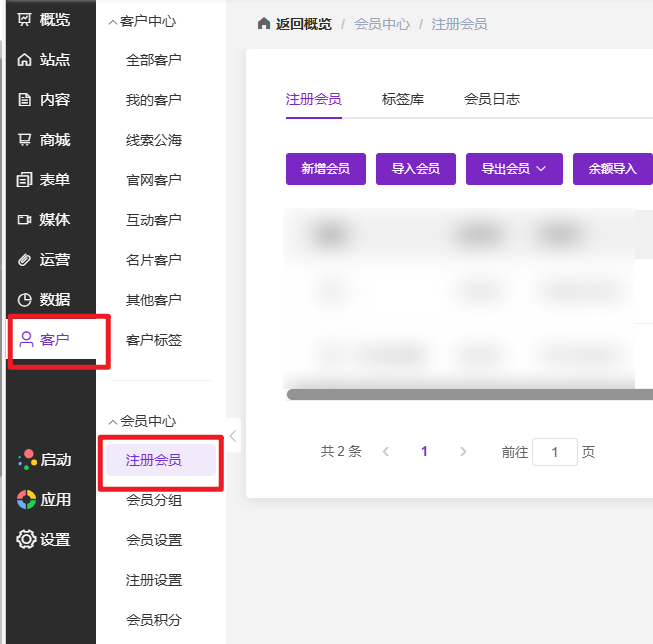Click the 设置 gear icon
Image resolution: width=653 pixels, height=644 pixels.
[26, 540]
